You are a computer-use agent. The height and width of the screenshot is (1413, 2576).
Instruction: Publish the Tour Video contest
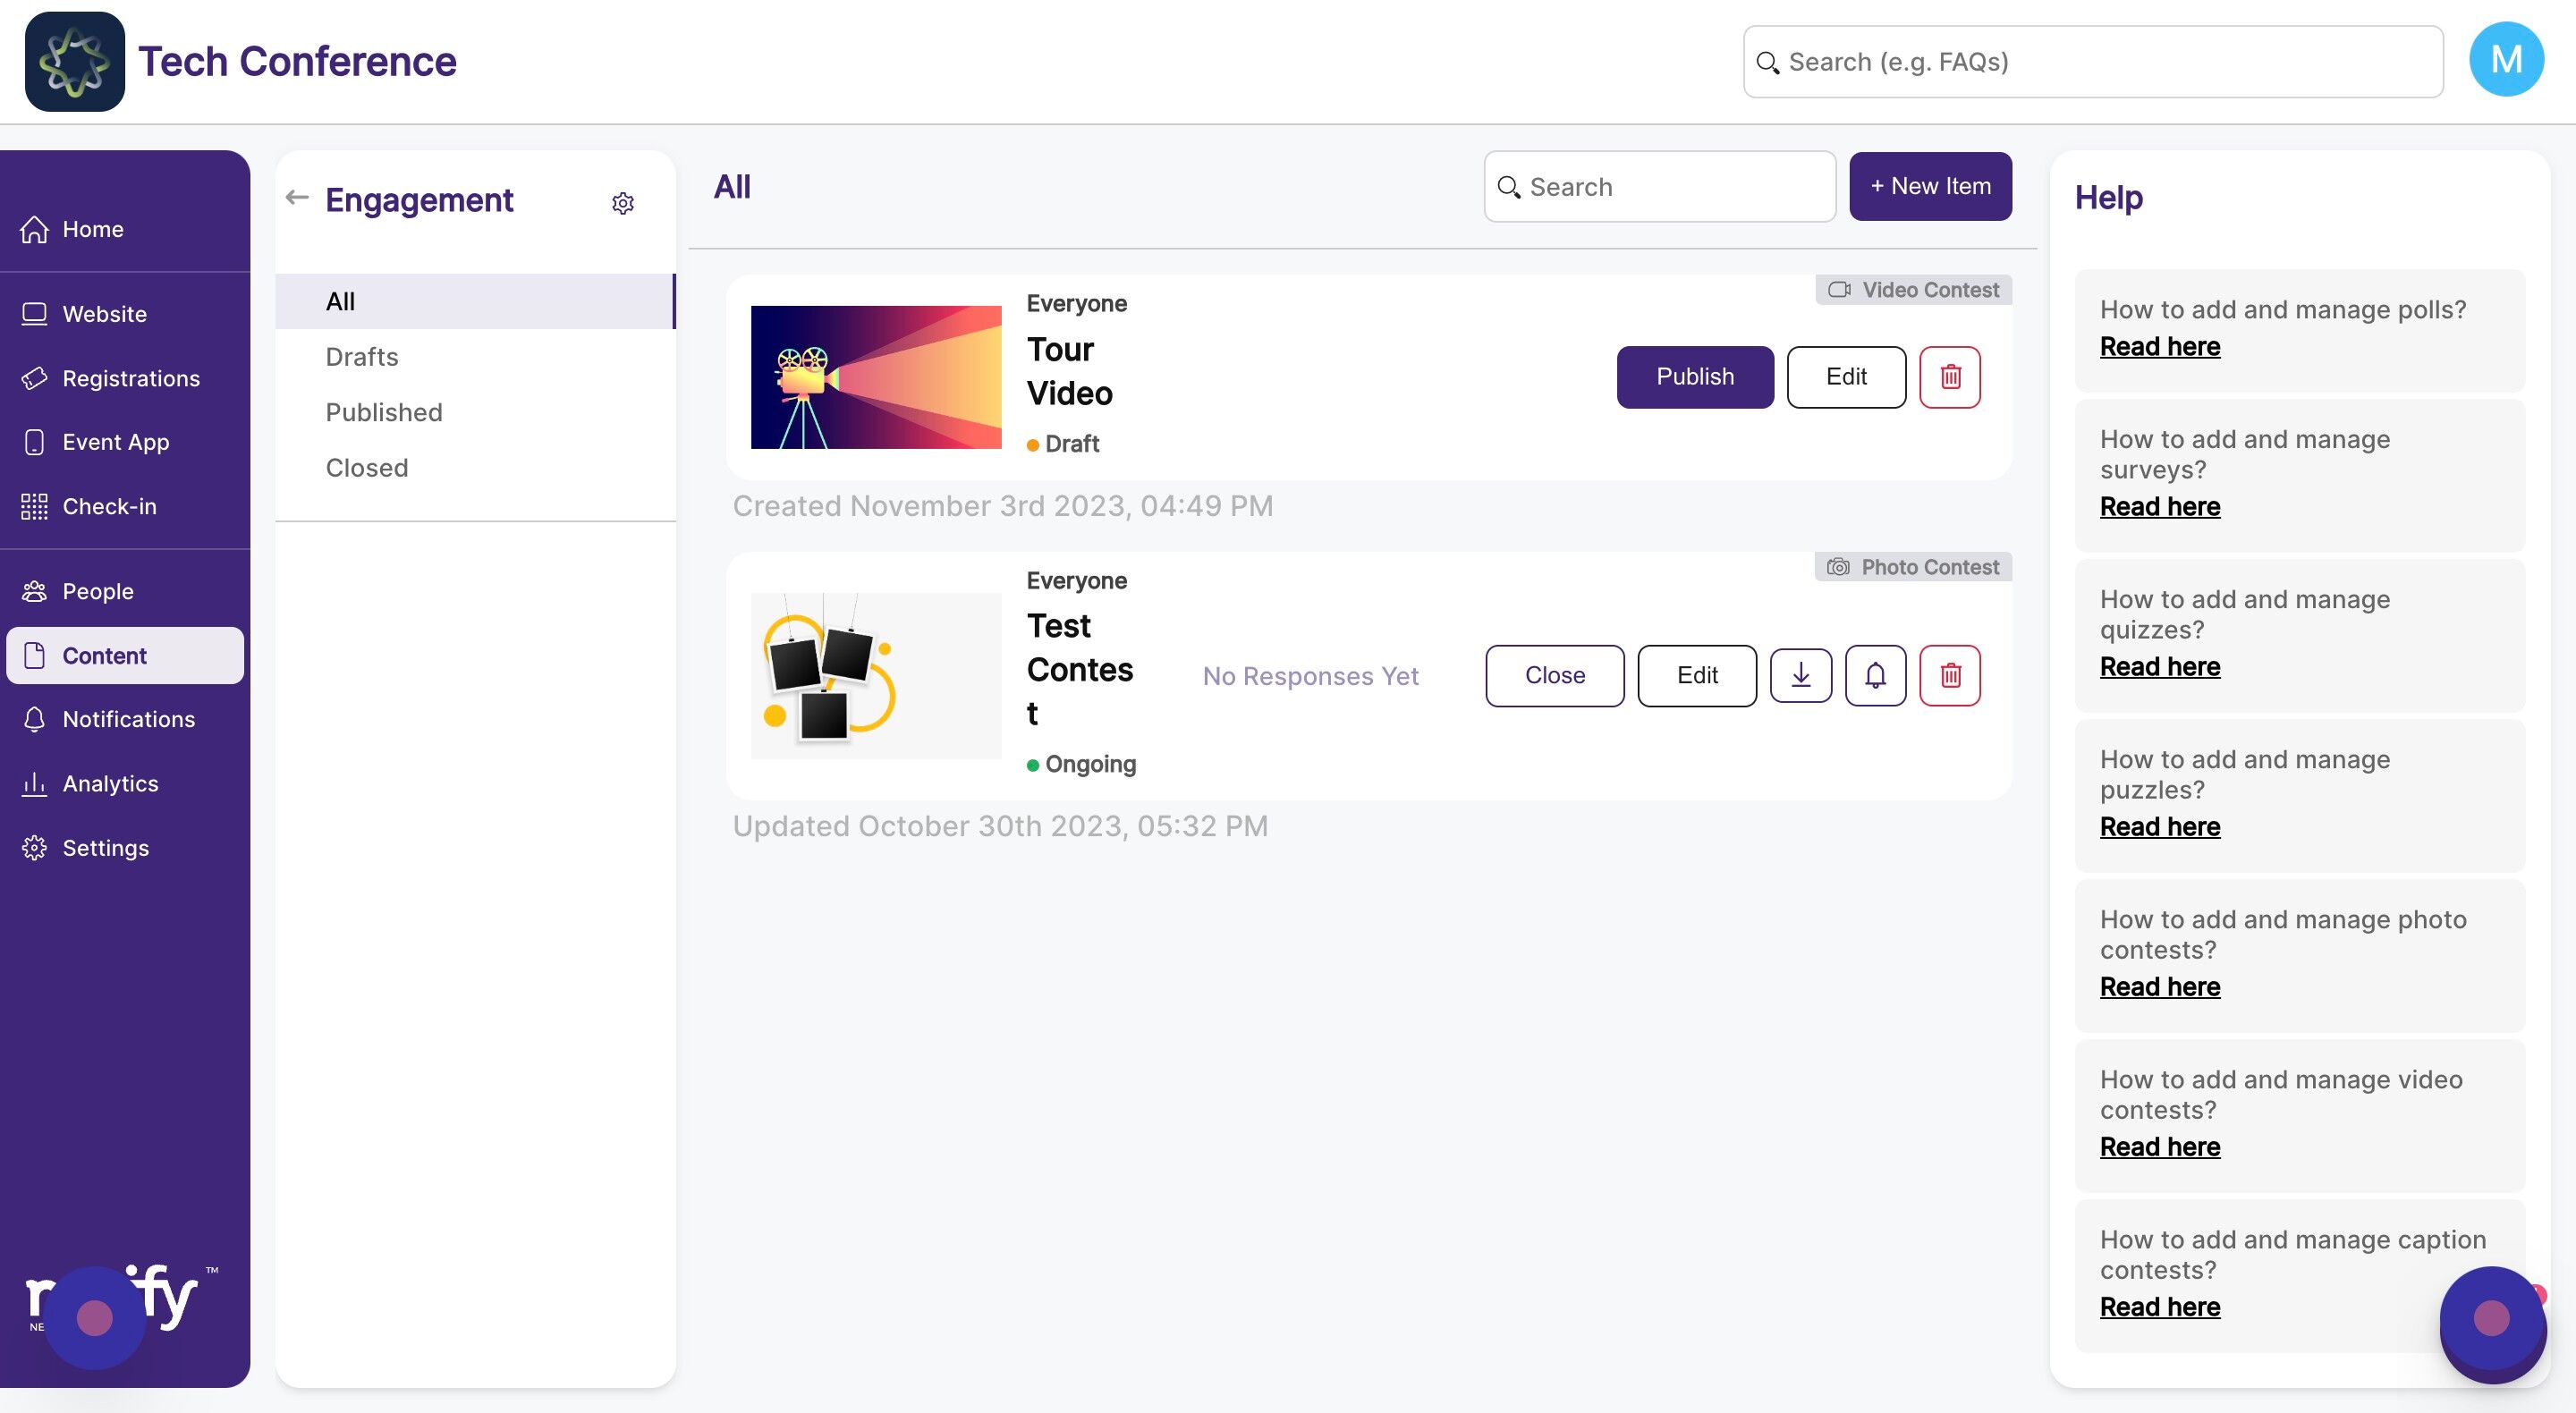[x=1694, y=377]
